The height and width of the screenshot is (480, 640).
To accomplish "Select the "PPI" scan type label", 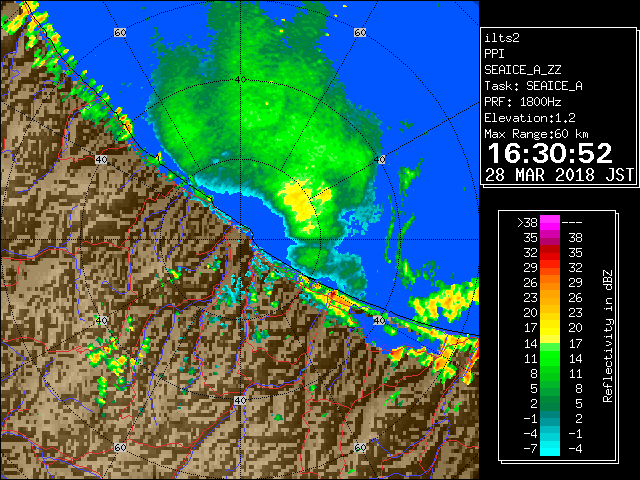I will (x=494, y=54).
